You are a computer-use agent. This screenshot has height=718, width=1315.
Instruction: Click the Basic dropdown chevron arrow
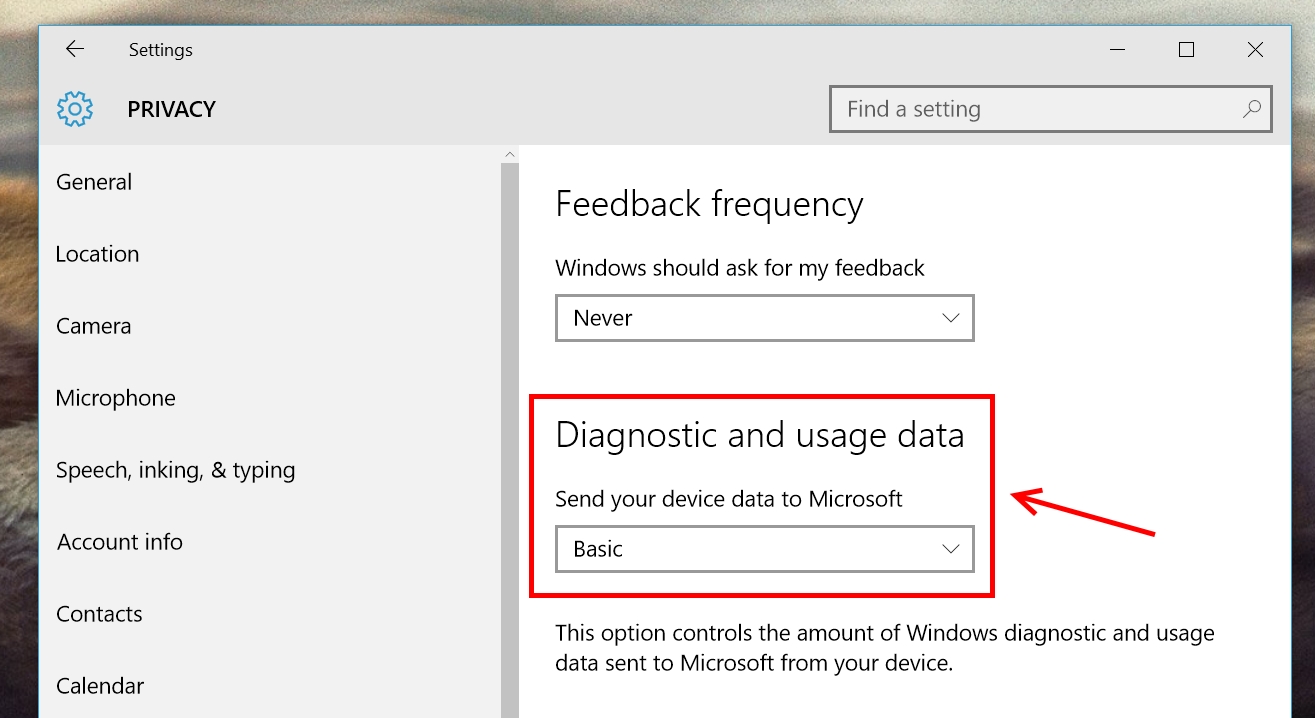pos(950,549)
